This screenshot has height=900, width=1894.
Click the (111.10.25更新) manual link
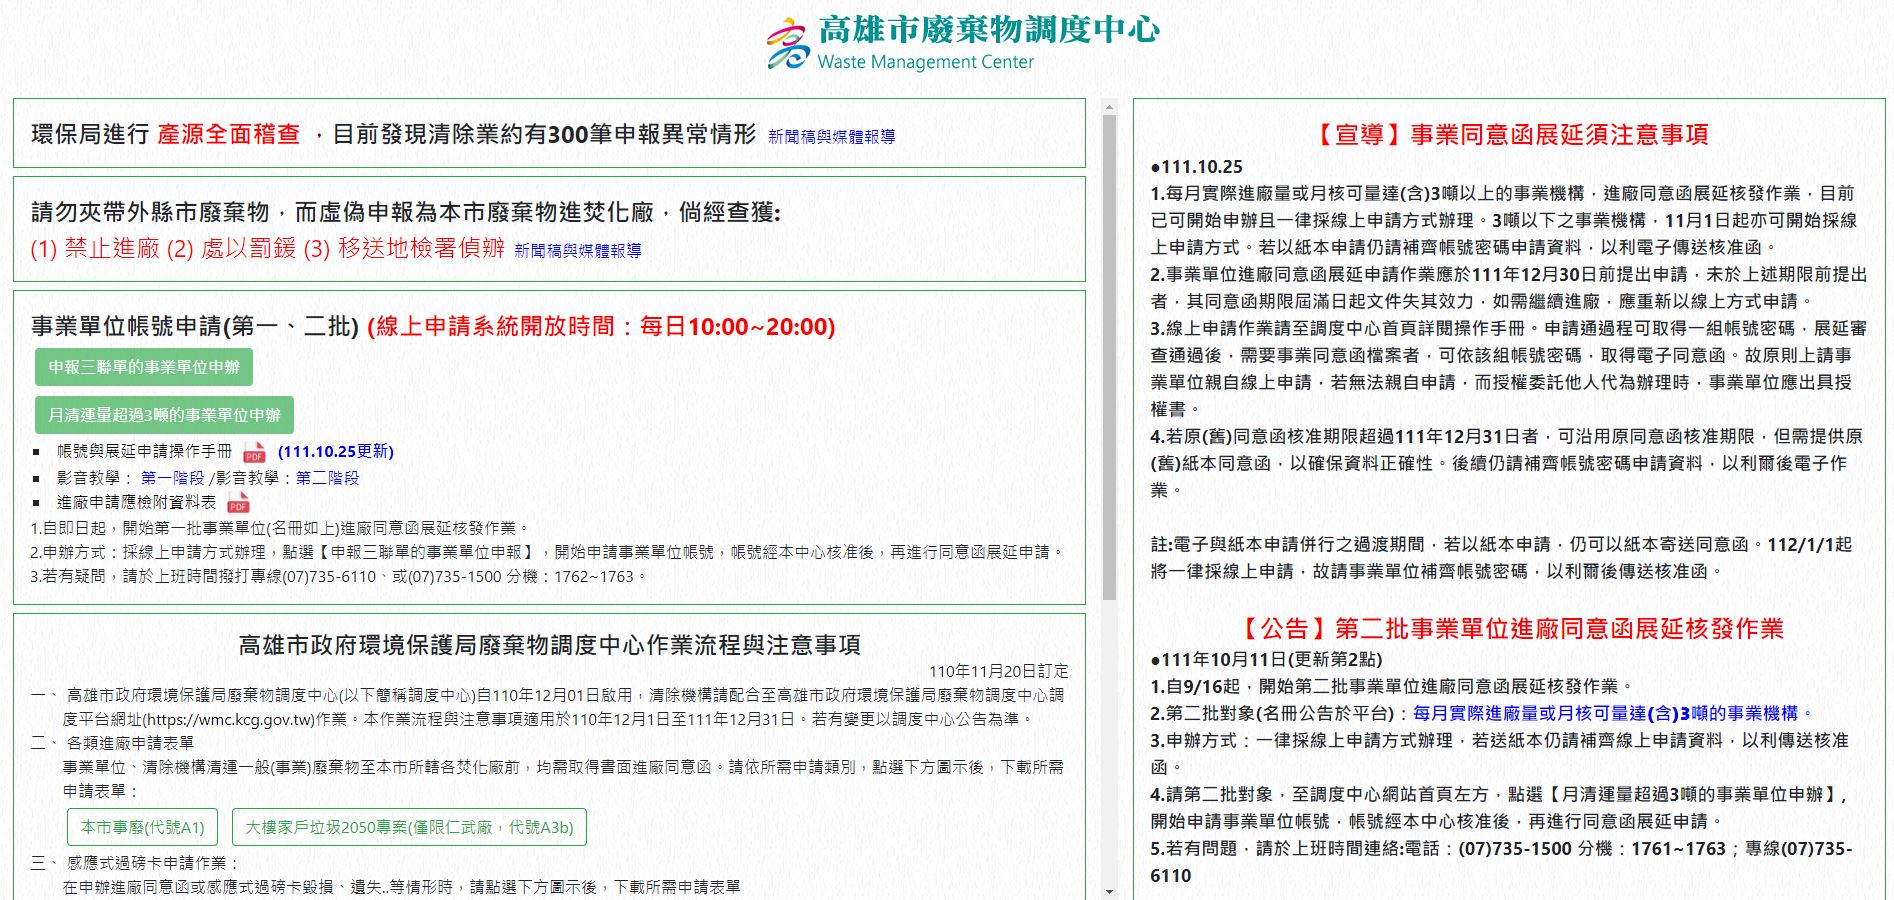coord(336,452)
